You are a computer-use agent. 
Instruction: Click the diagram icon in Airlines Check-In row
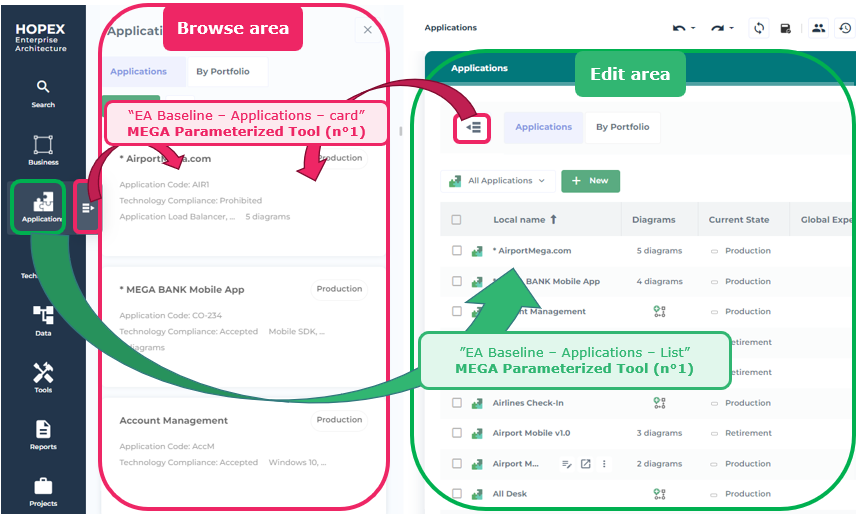pyautogui.click(x=659, y=403)
